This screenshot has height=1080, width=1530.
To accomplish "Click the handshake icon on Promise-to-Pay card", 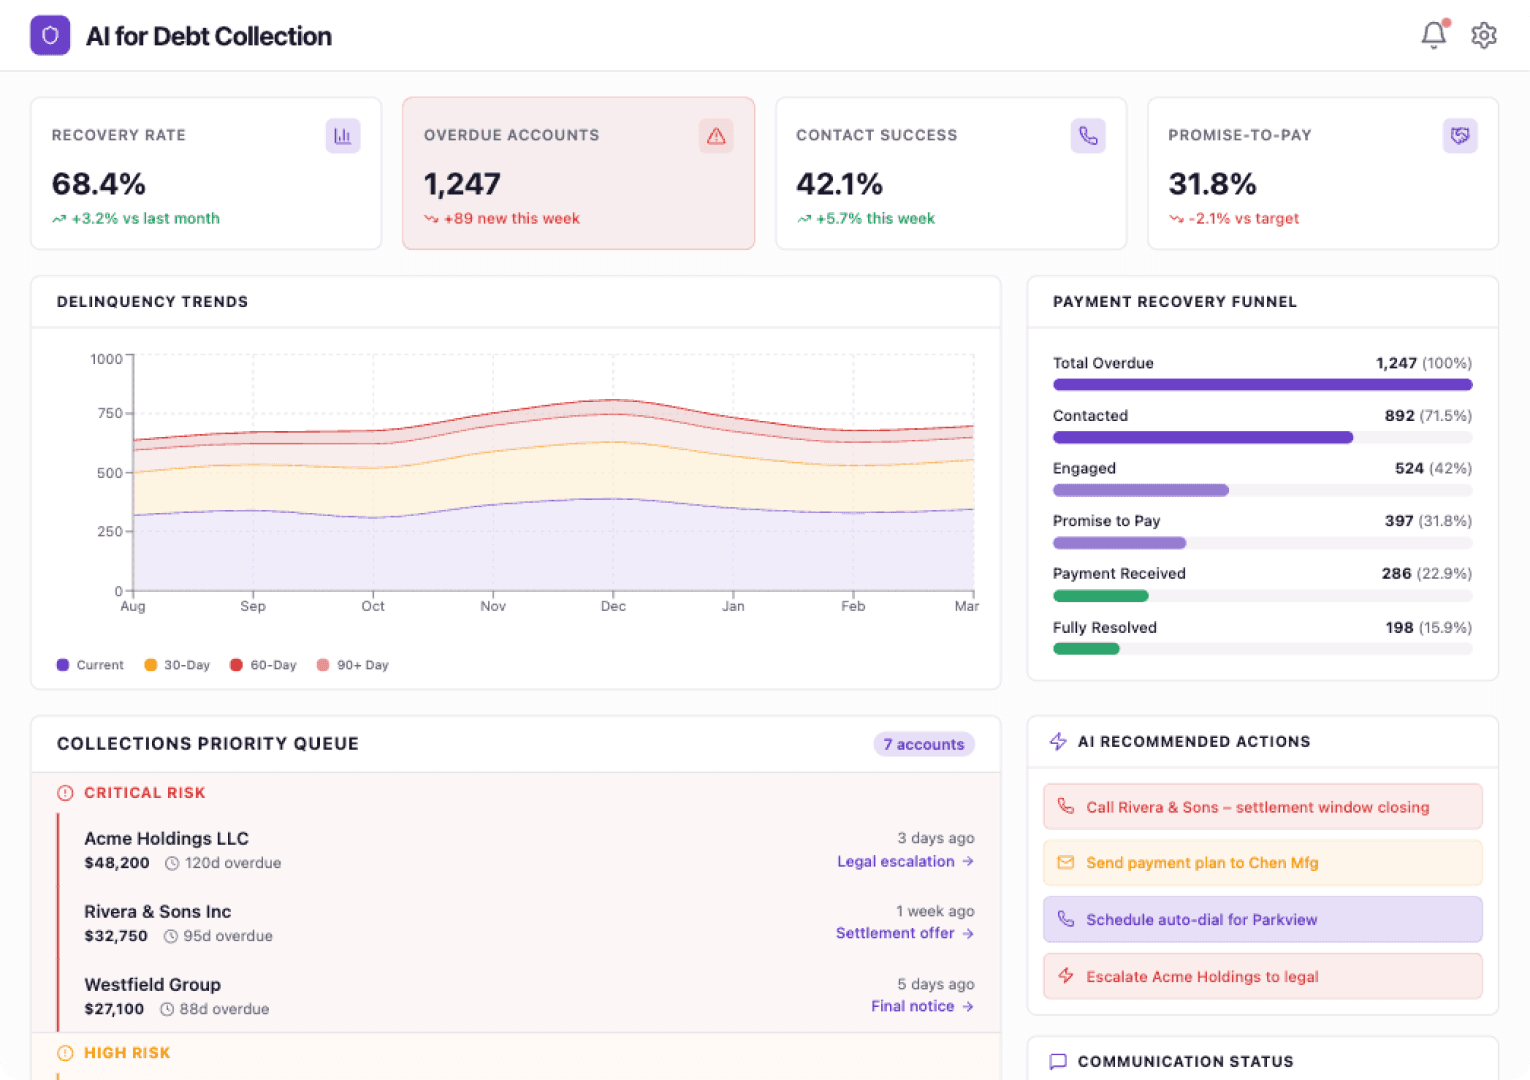I will (1460, 135).
